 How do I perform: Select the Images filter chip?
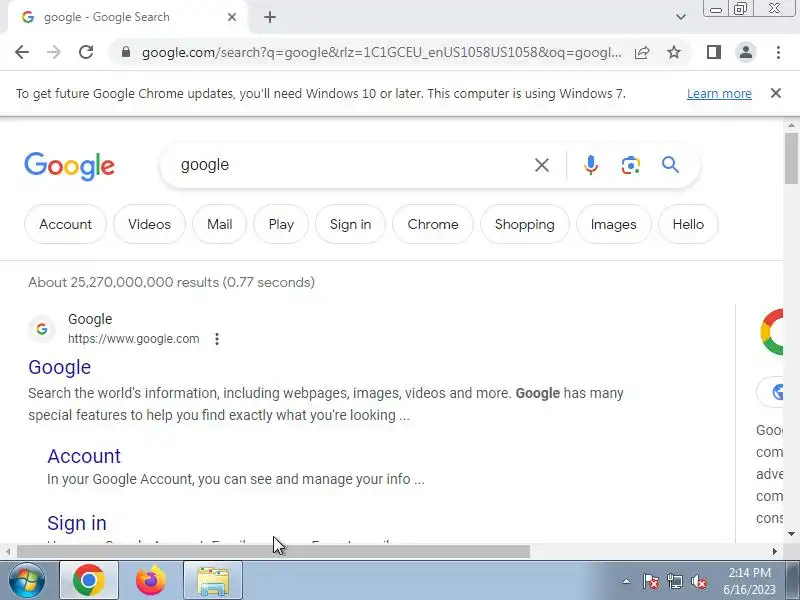pos(614,224)
